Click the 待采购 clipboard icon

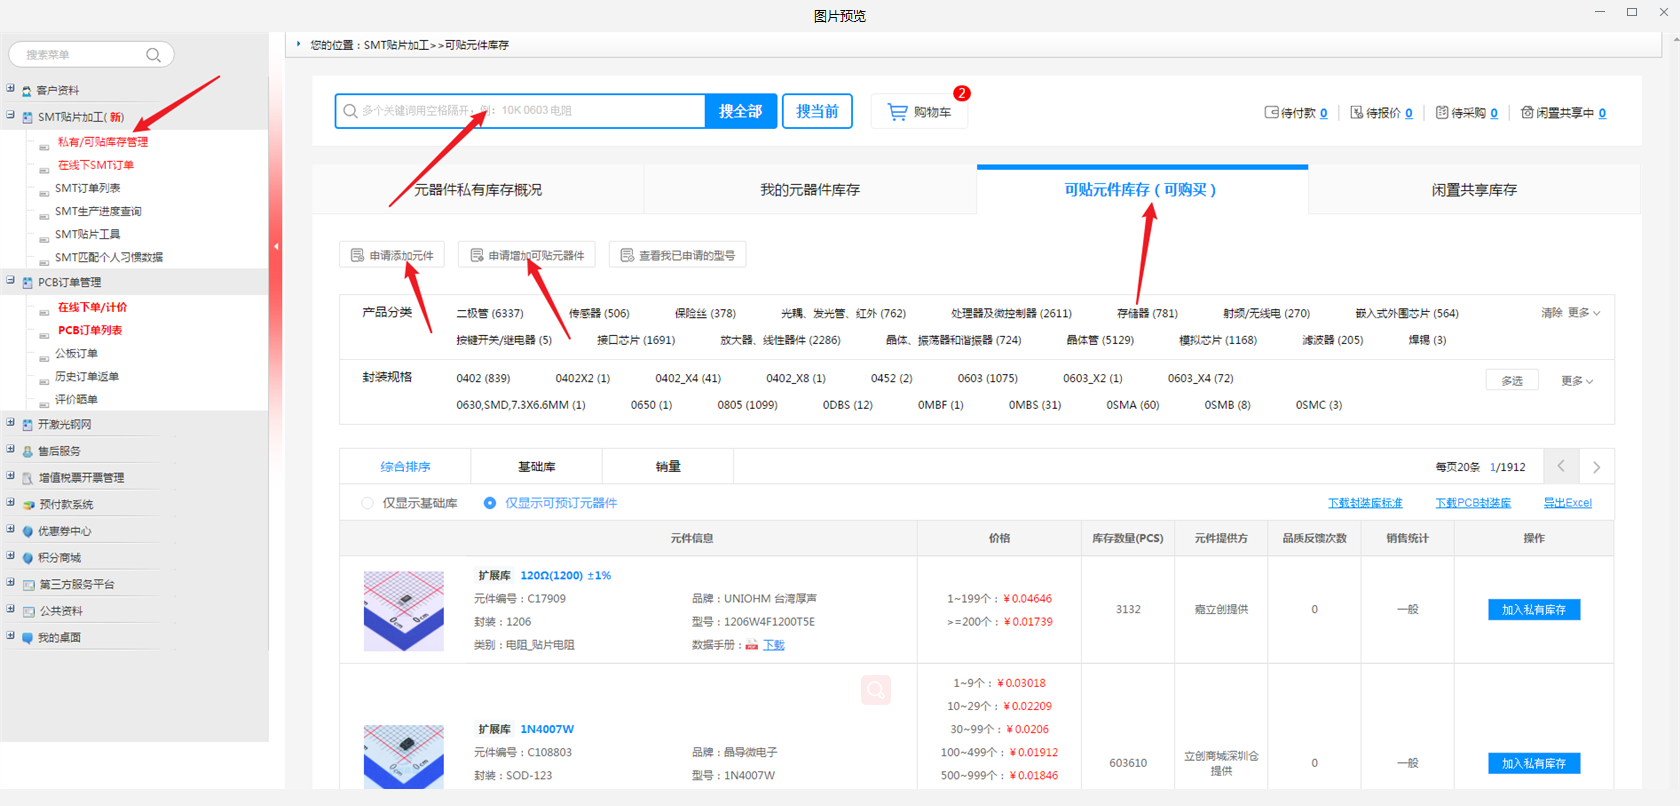click(1441, 113)
